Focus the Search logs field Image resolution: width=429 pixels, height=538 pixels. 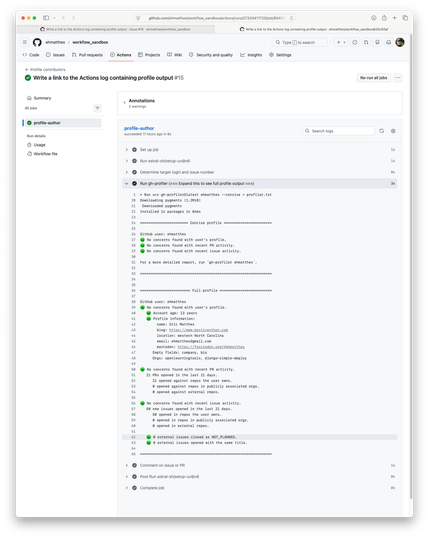(338, 131)
